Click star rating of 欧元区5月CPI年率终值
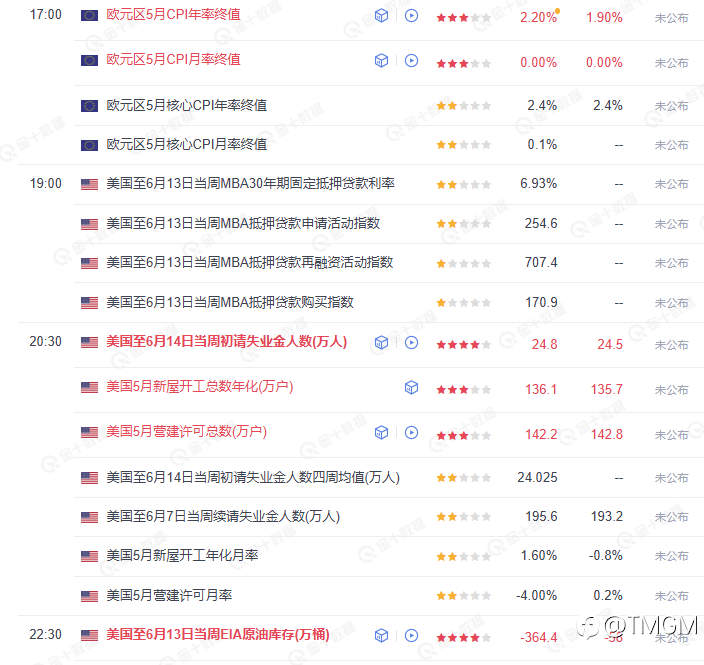704x665 pixels. coord(463,18)
